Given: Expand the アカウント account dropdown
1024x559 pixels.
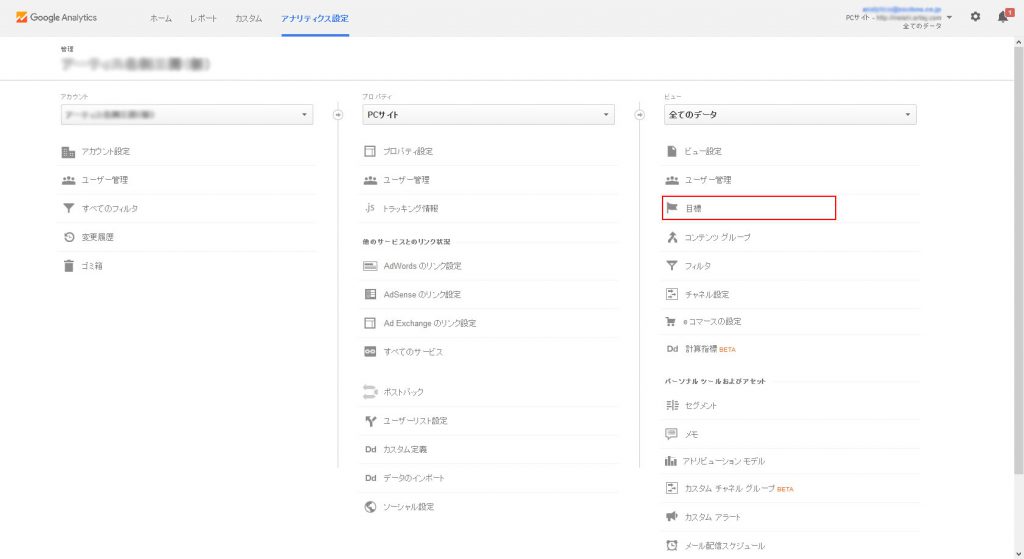Looking at the screenshot, I should [x=186, y=115].
